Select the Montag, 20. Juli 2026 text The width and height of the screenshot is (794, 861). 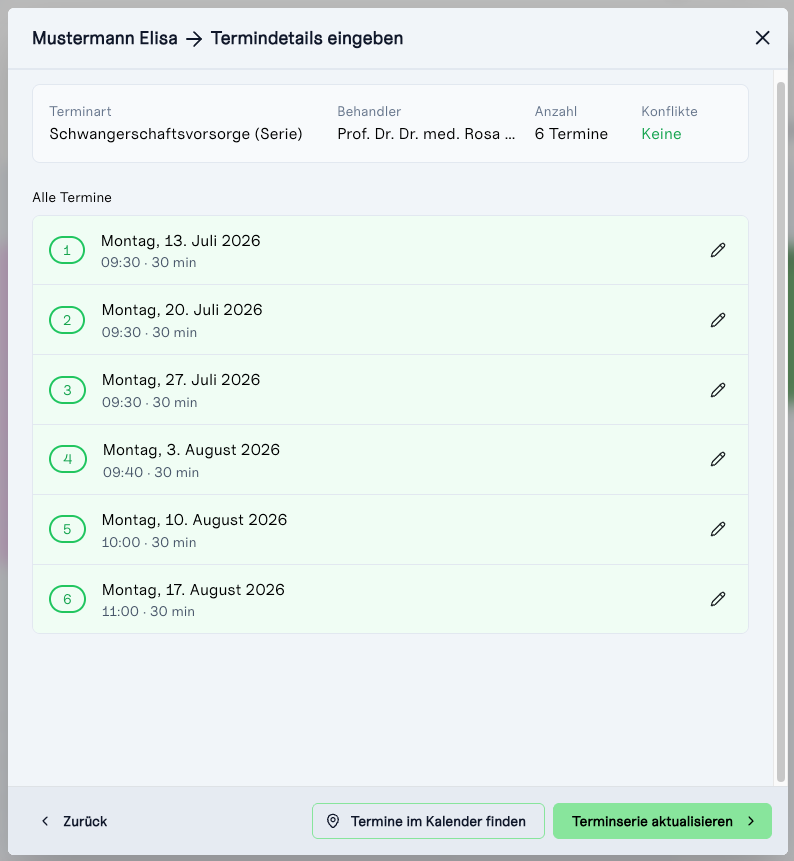(x=182, y=310)
